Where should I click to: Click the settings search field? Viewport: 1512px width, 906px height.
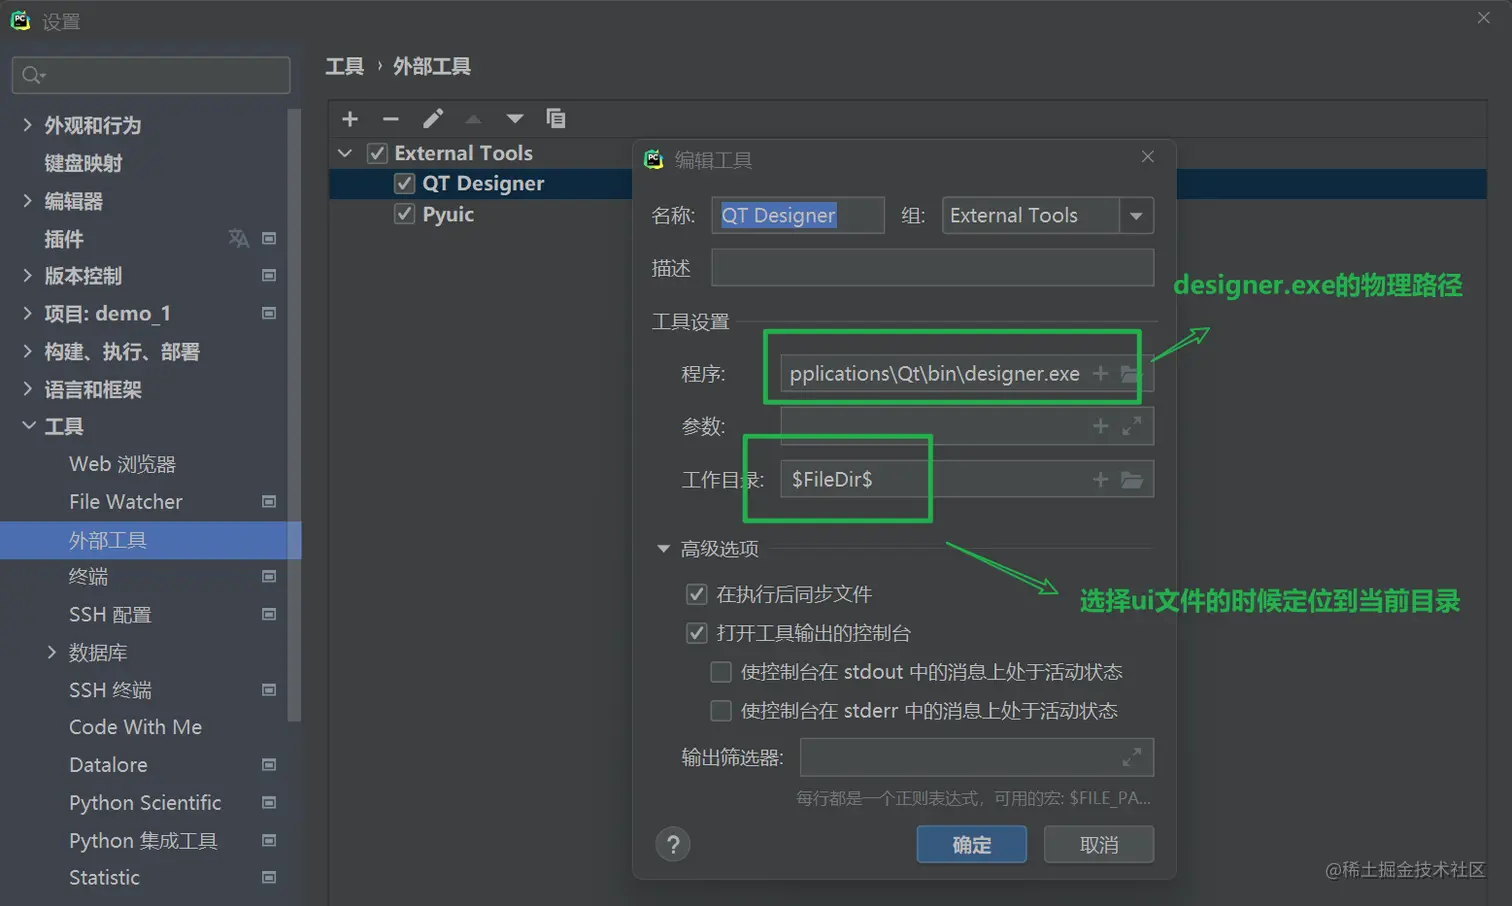click(x=150, y=74)
